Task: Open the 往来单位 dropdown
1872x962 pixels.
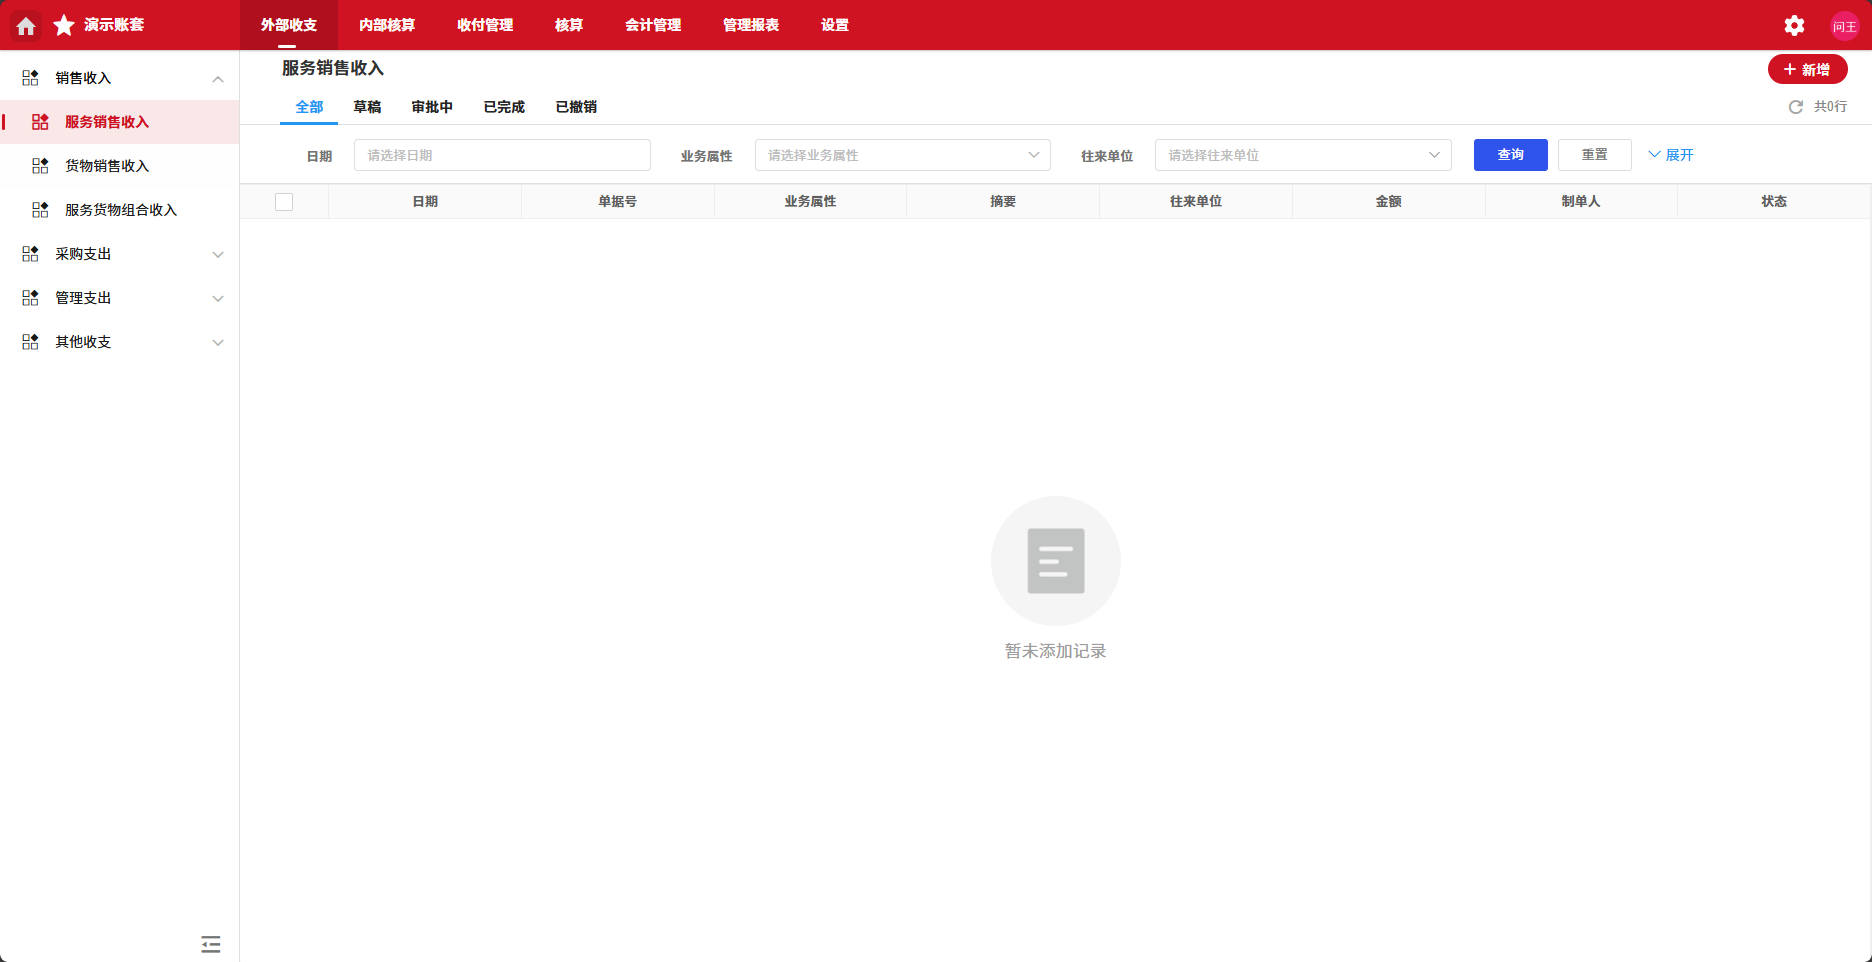Action: [x=1302, y=155]
